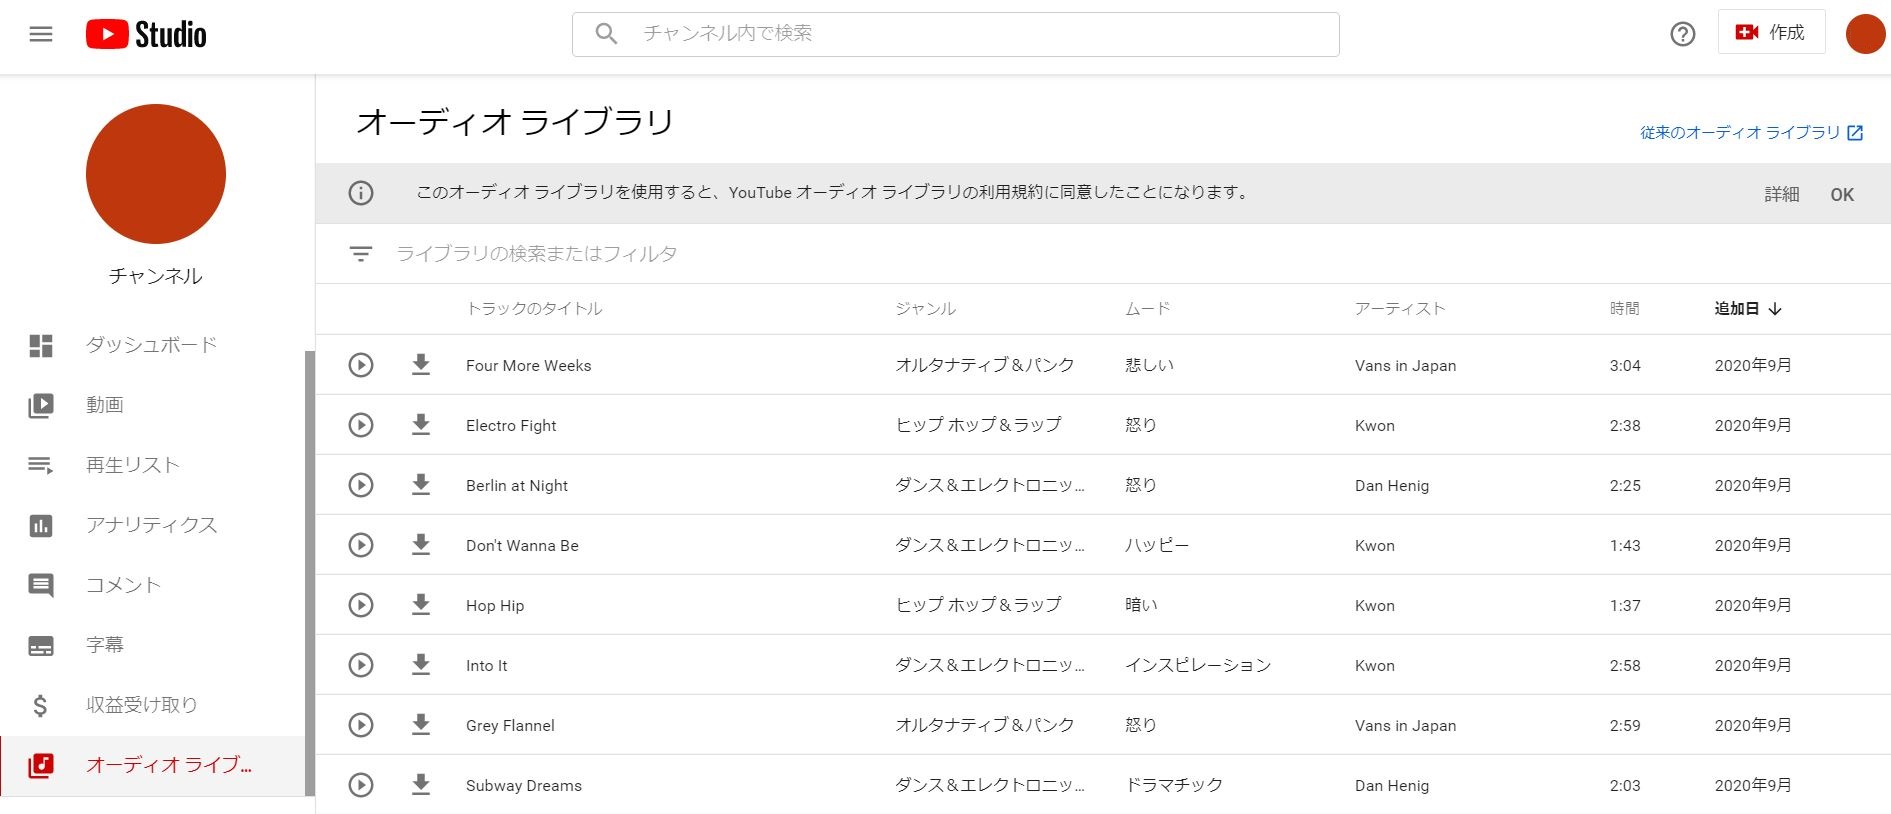Click the YouTube Studio logo
1891x814 pixels.
146,34
